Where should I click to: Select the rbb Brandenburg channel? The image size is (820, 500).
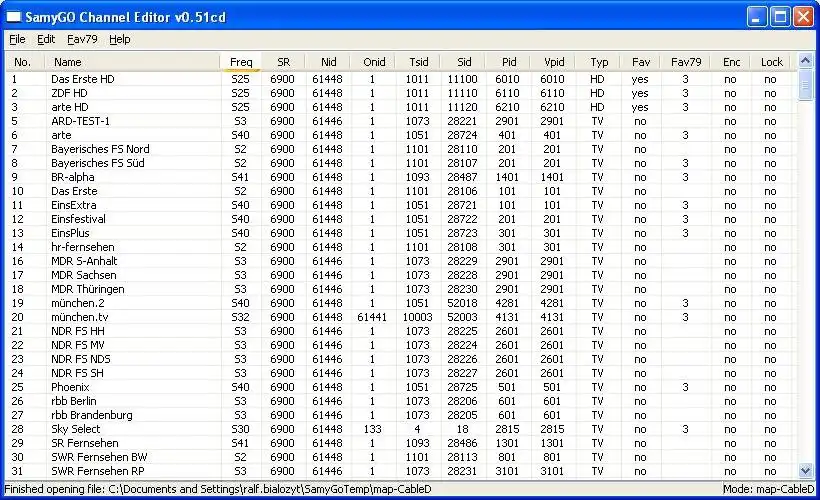point(92,415)
